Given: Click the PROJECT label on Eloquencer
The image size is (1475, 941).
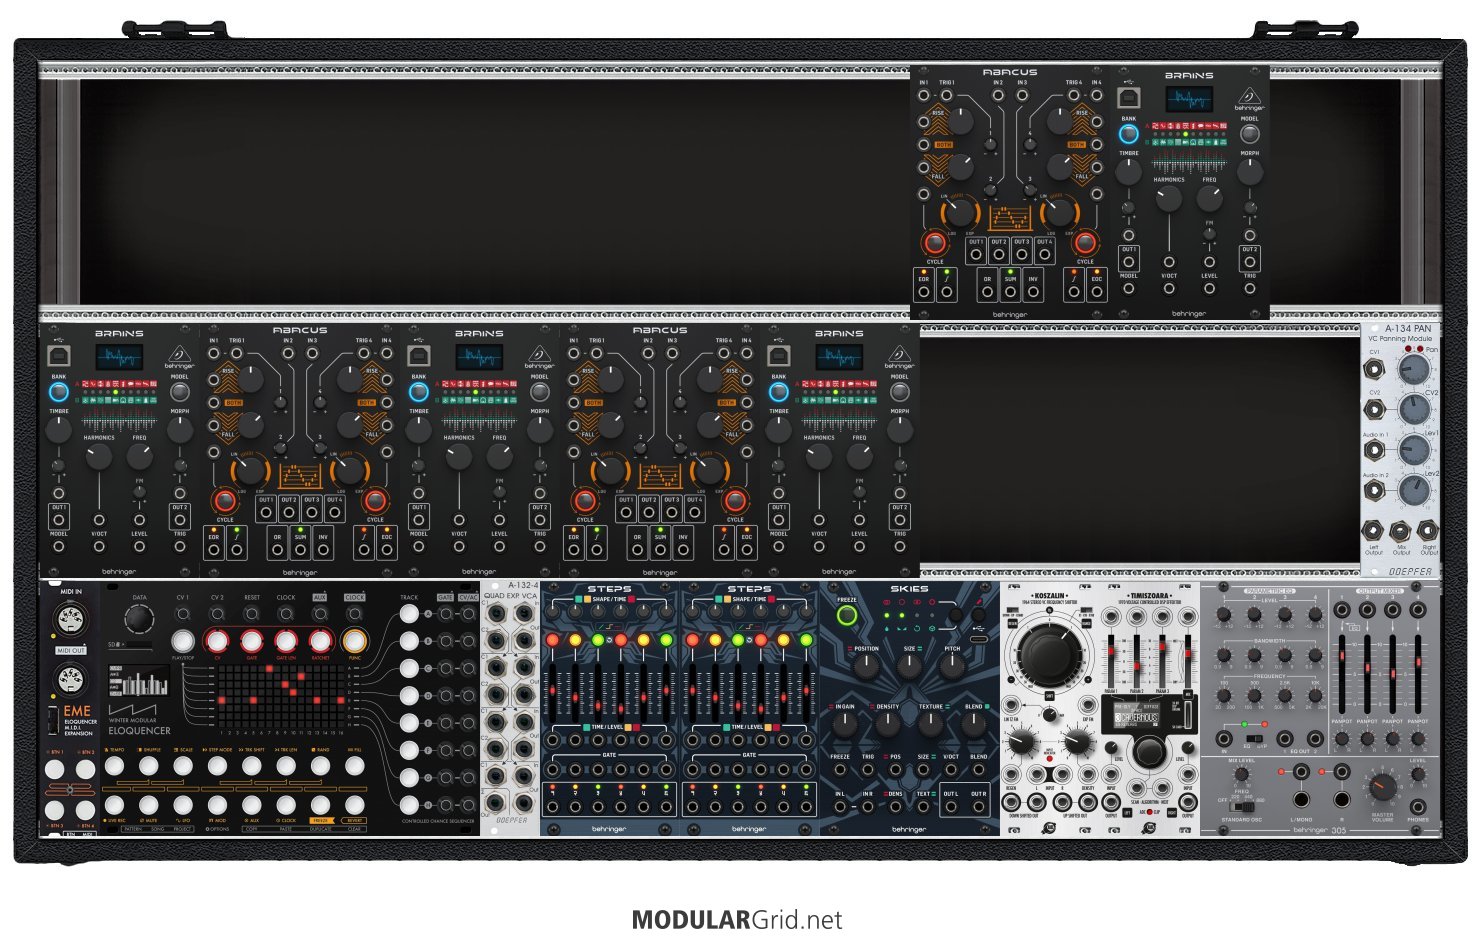Looking at the screenshot, I should (182, 829).
